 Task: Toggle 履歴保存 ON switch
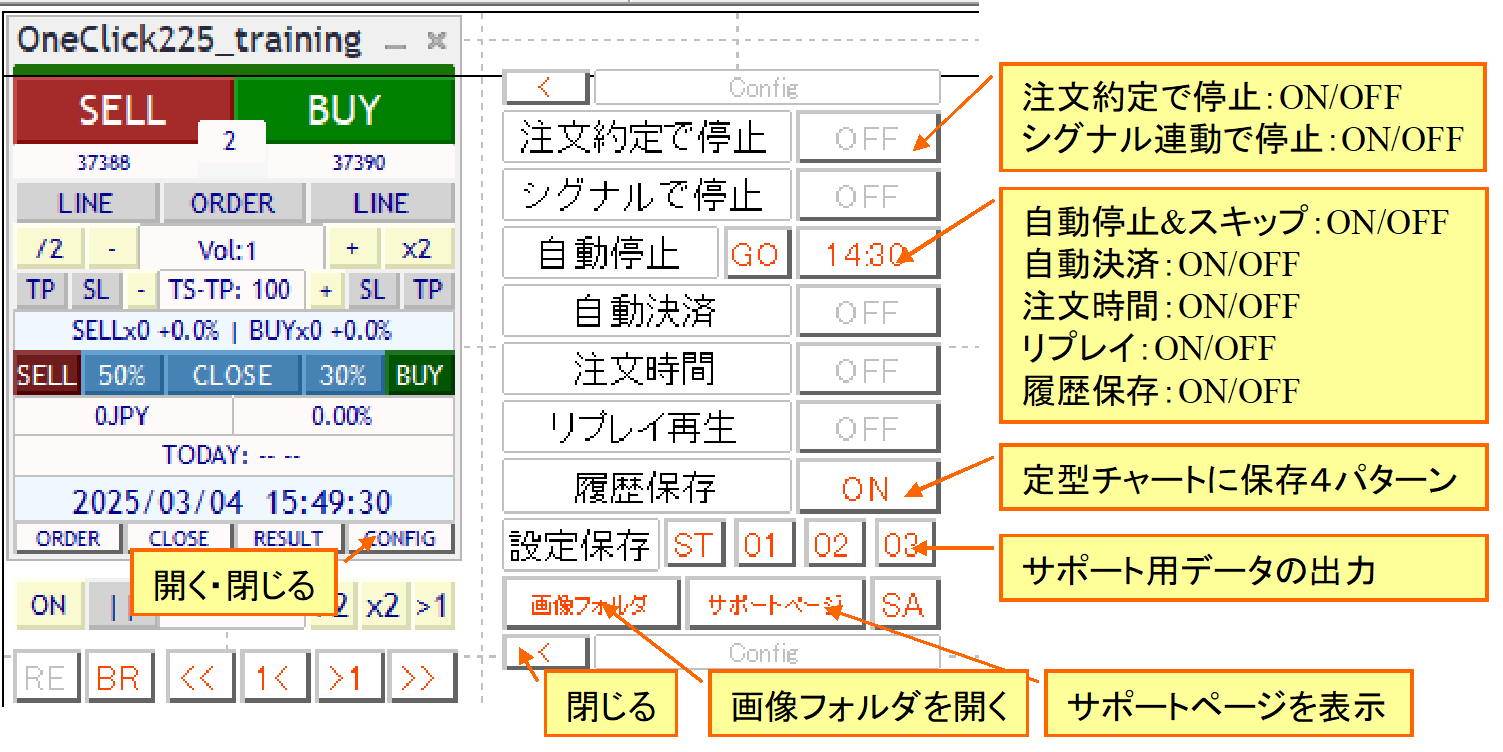(867, 488)
